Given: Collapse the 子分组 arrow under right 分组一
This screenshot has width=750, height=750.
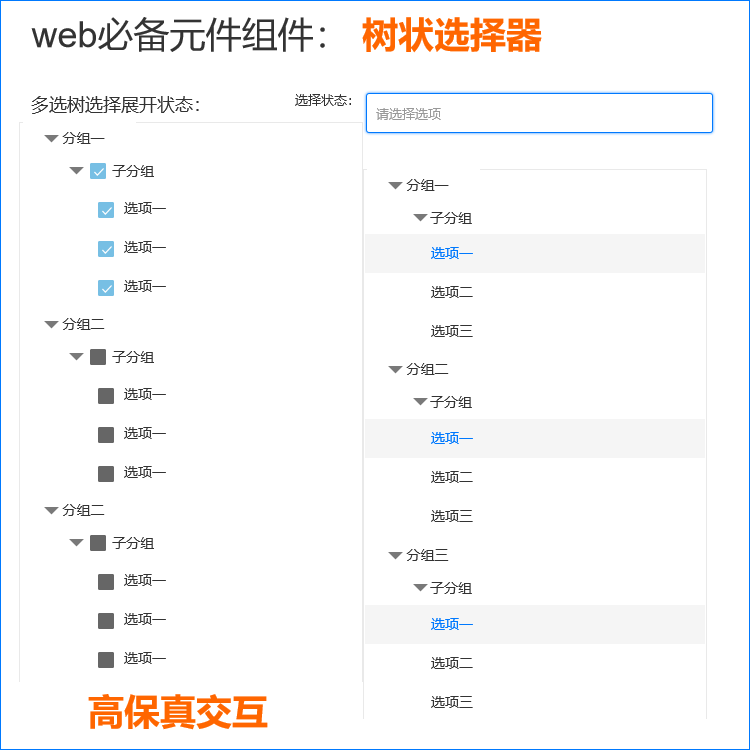Looking at the screenshot, I should 420,218.
